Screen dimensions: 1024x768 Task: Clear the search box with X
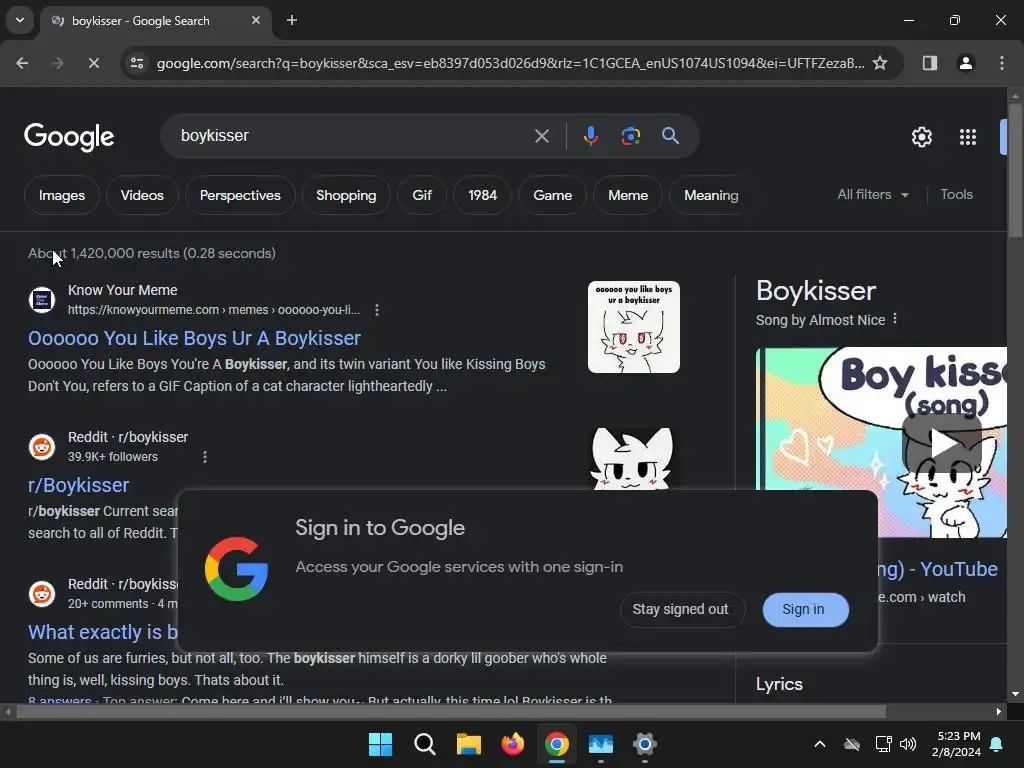tap(541, 136)
